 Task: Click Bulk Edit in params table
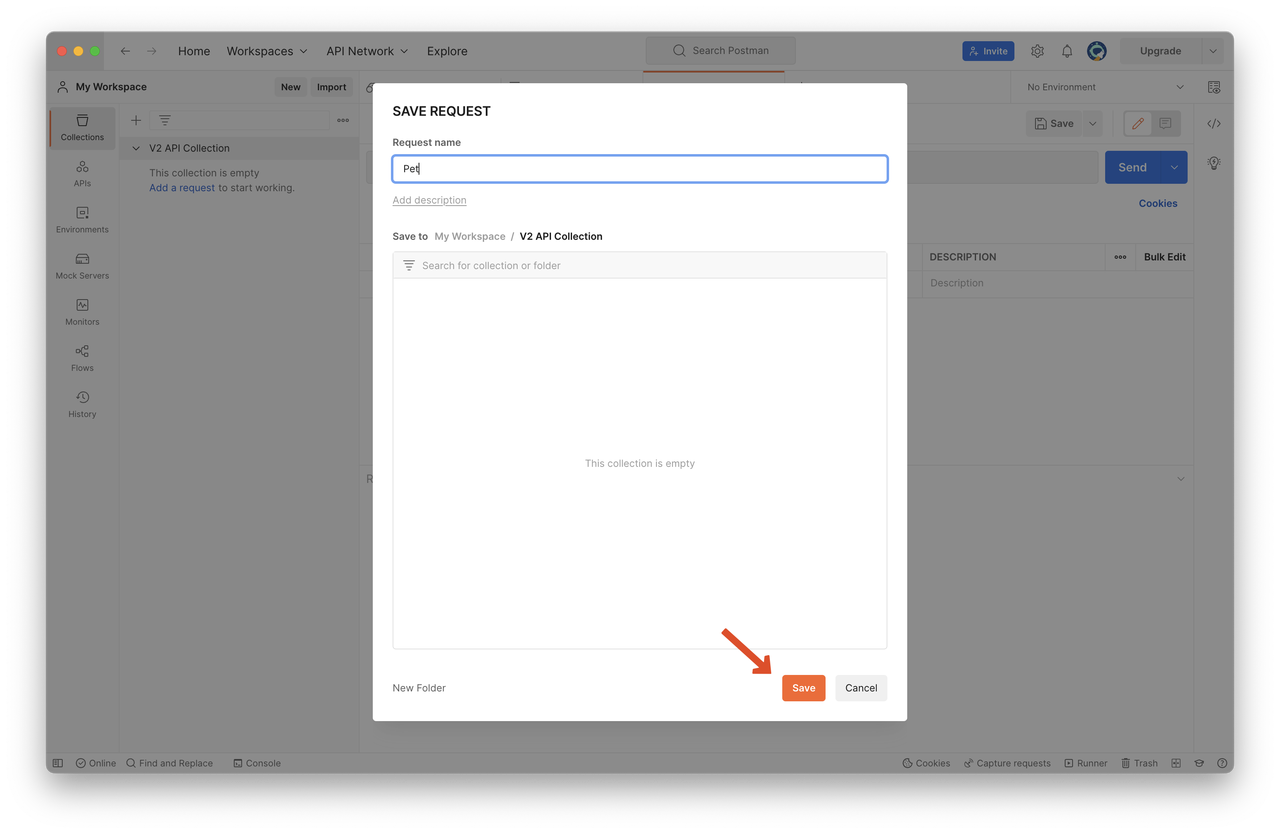point(1165,257)
